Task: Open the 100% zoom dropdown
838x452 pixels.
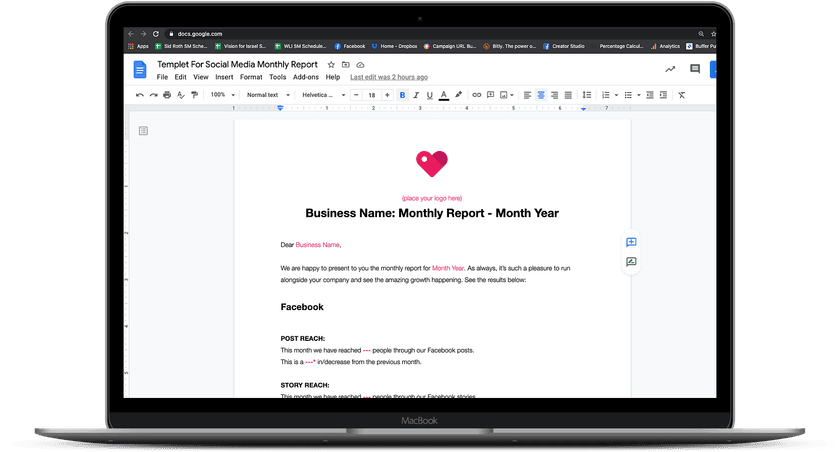Action: pos(223,95)
